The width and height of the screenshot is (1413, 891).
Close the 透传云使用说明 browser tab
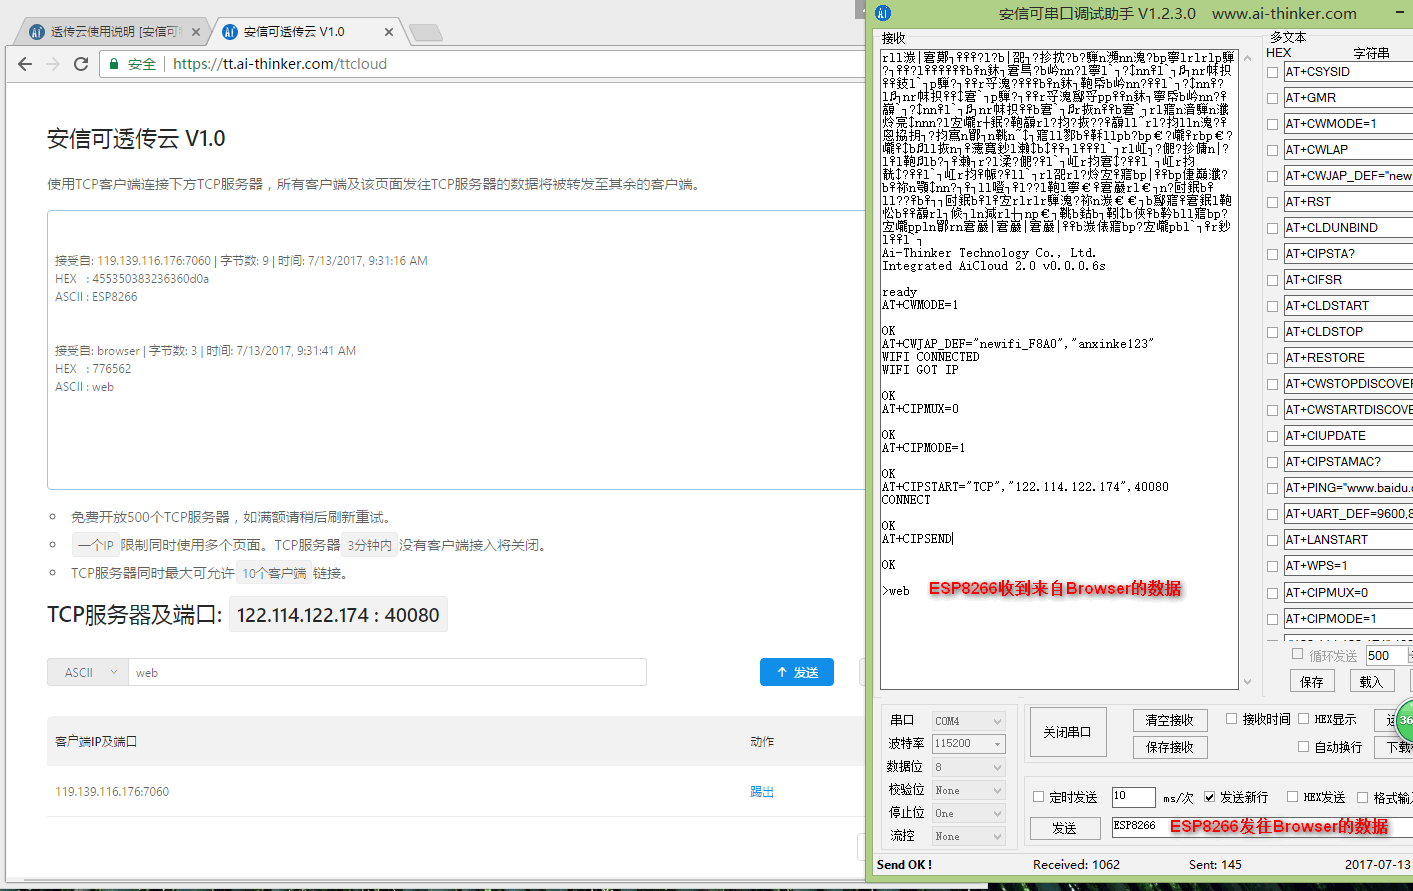pyautogui.click(x=196, y=32)
